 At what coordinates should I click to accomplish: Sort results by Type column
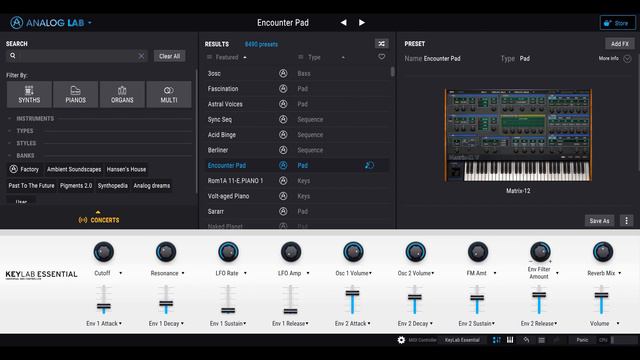tap(314, 58)
